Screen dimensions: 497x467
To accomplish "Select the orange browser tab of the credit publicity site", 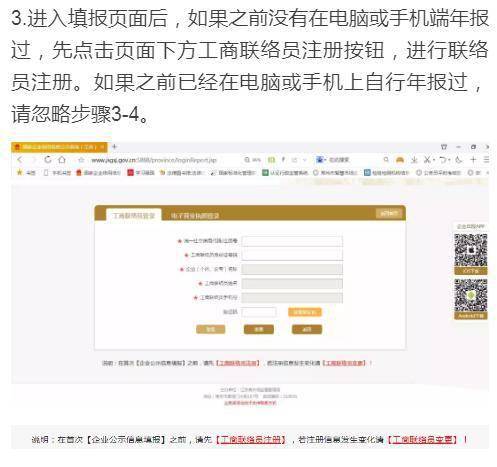I will [59, 147].
